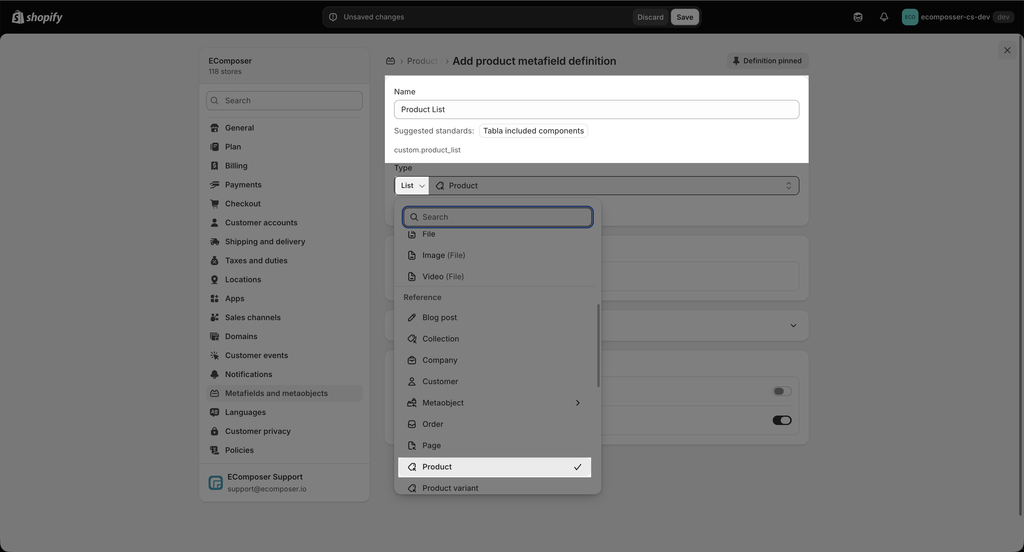Open the notifications bell icon

pyautogui.click(x=884, y=17)
